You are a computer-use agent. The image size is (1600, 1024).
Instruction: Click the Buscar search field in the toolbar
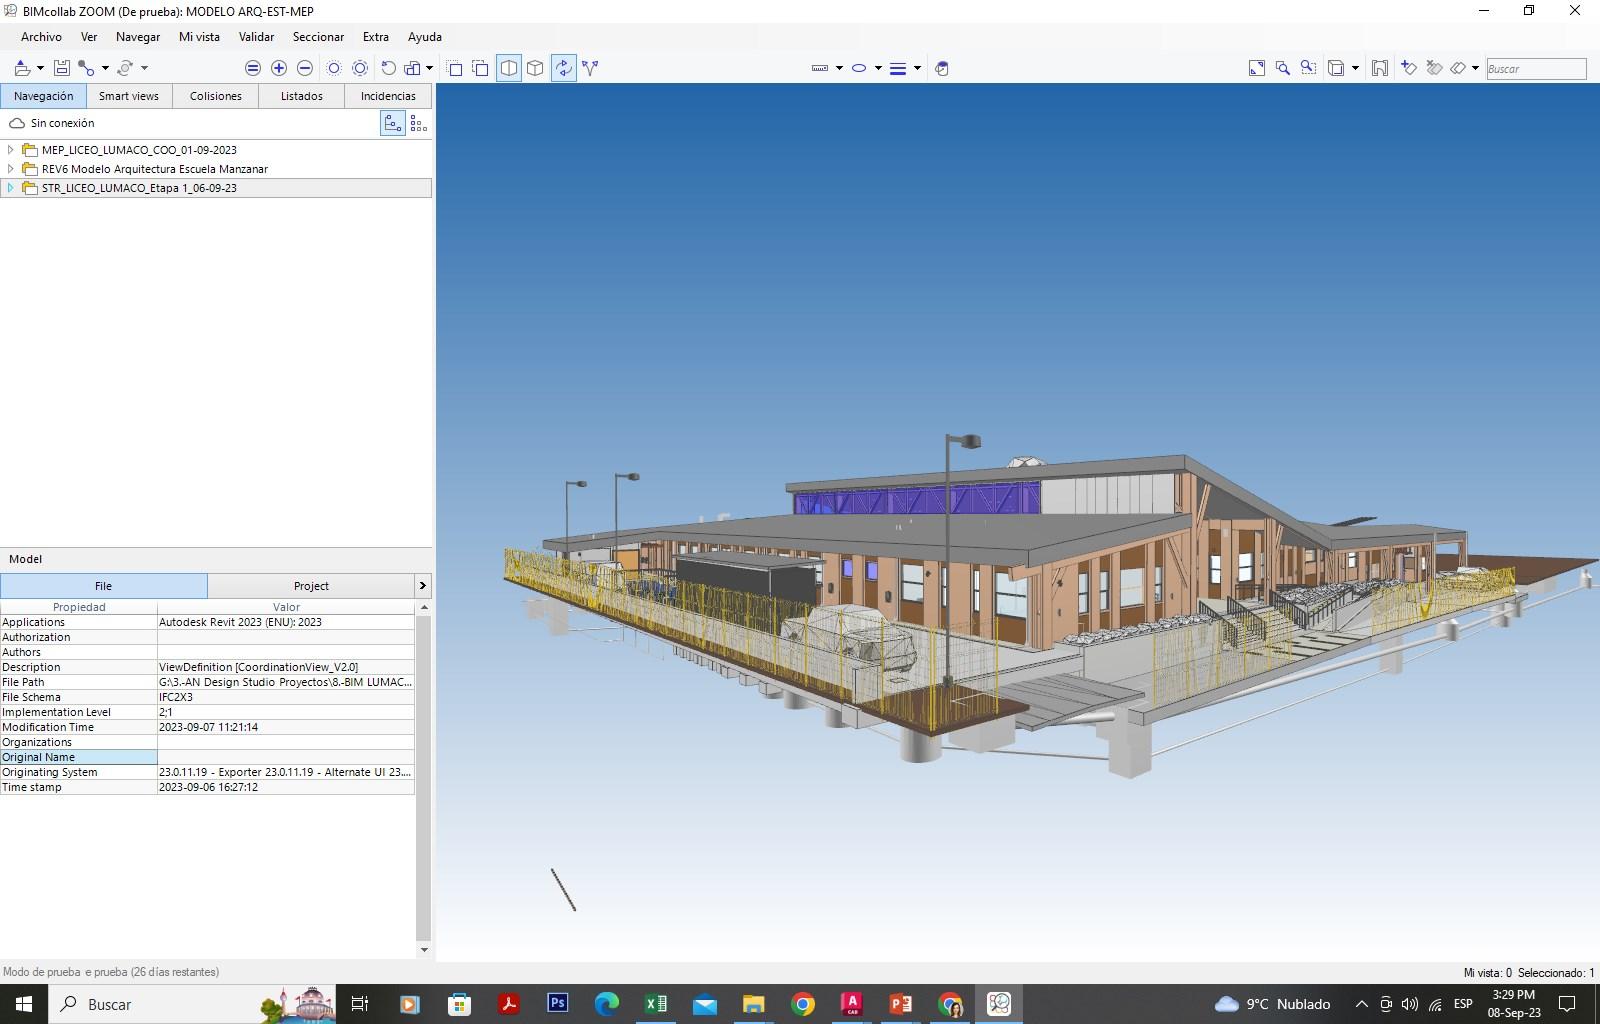(x=1536, y=68)
